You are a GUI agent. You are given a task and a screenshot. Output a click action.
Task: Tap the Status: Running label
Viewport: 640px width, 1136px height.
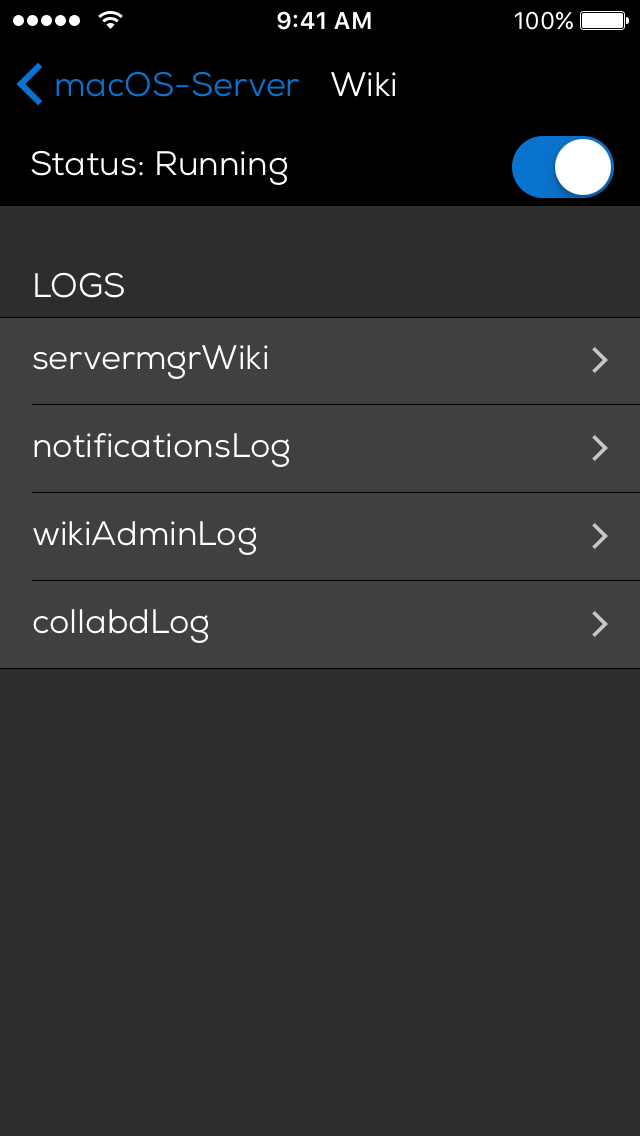tap(160, 165)
